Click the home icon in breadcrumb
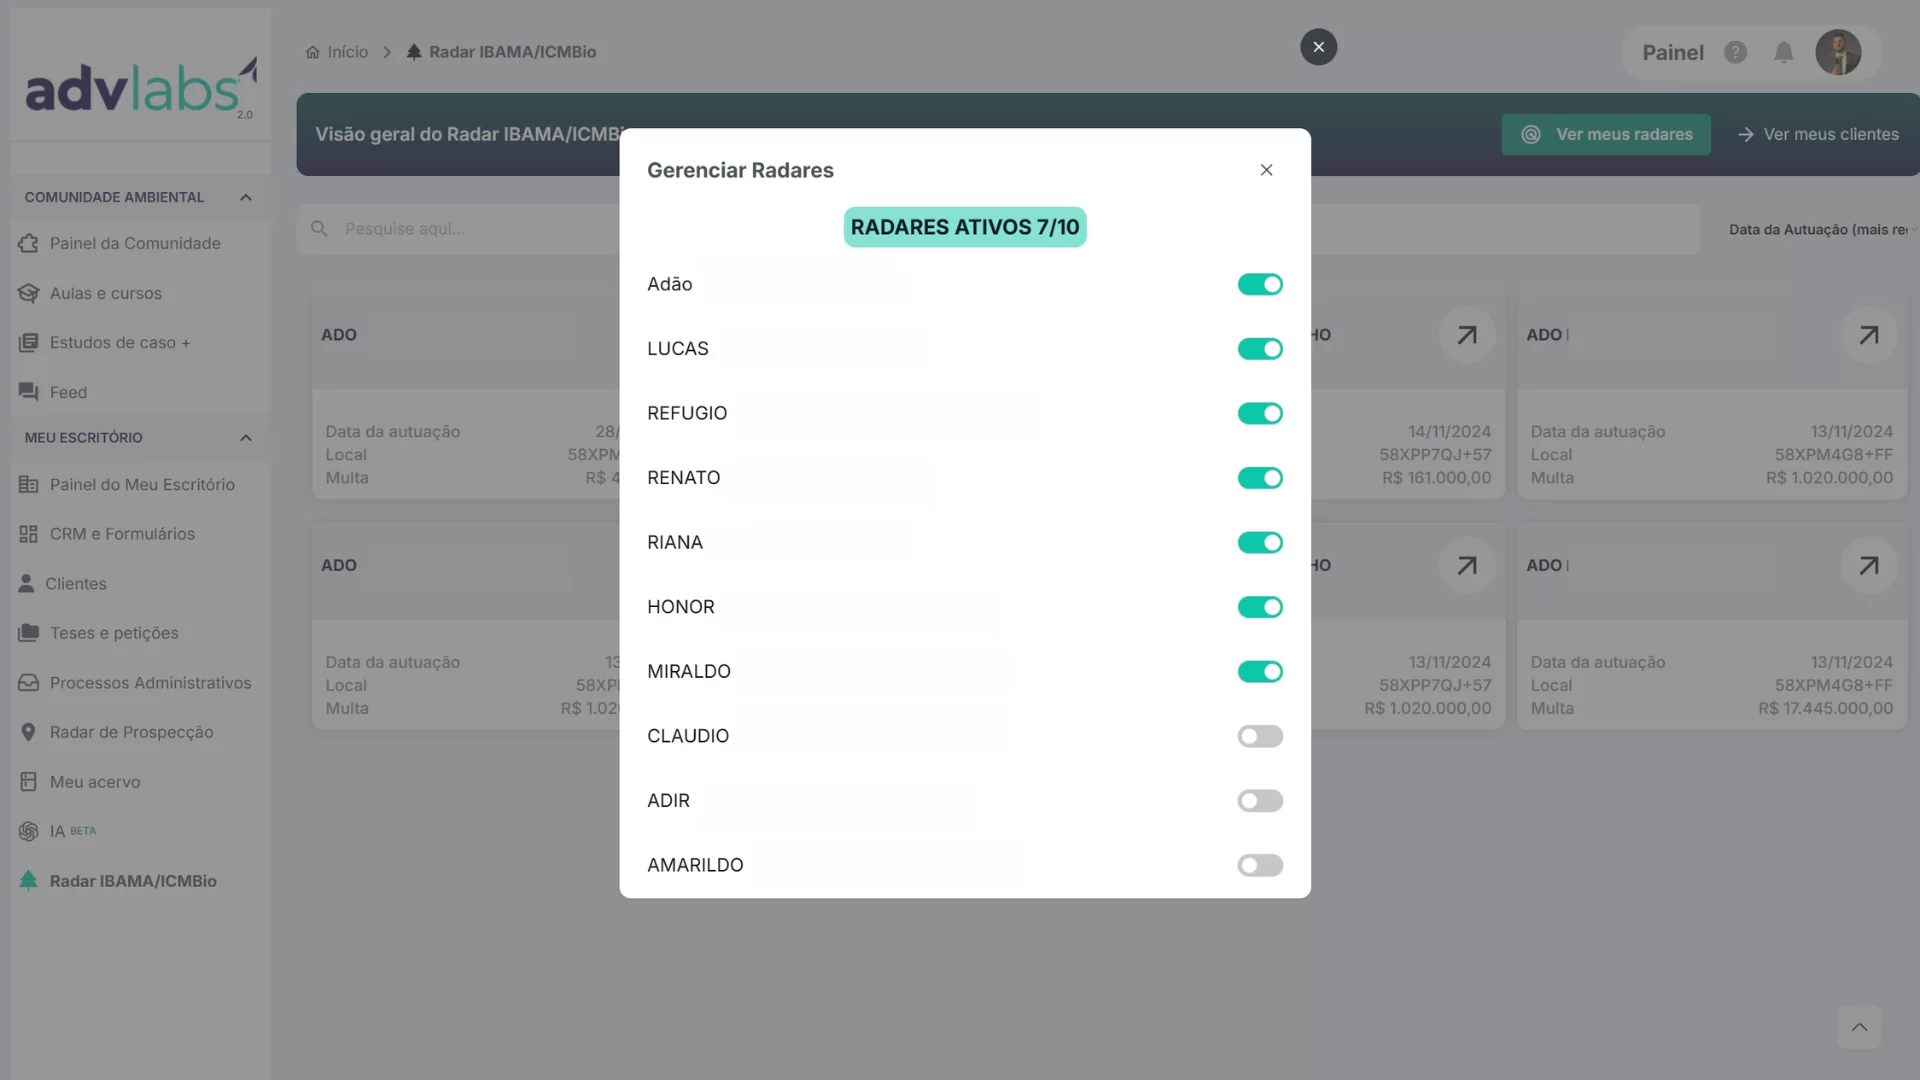Screen dimensions: 1920x1080 [x=313, y=52]
